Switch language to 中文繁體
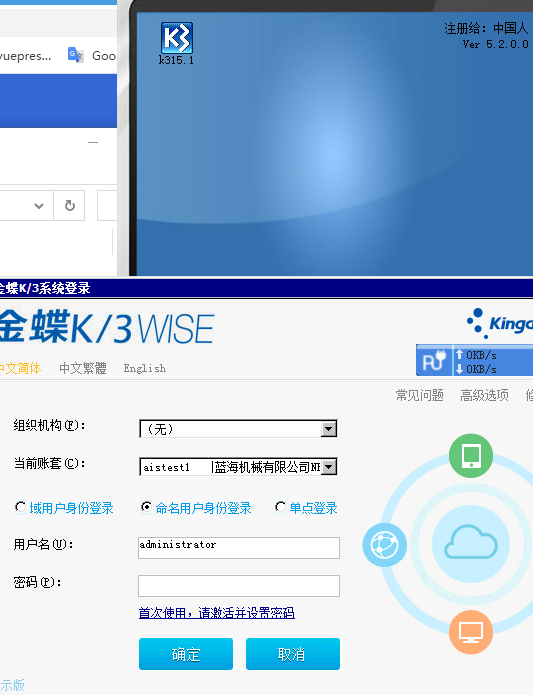This screenshot has width=533, height=695. (x=83, y=368)
